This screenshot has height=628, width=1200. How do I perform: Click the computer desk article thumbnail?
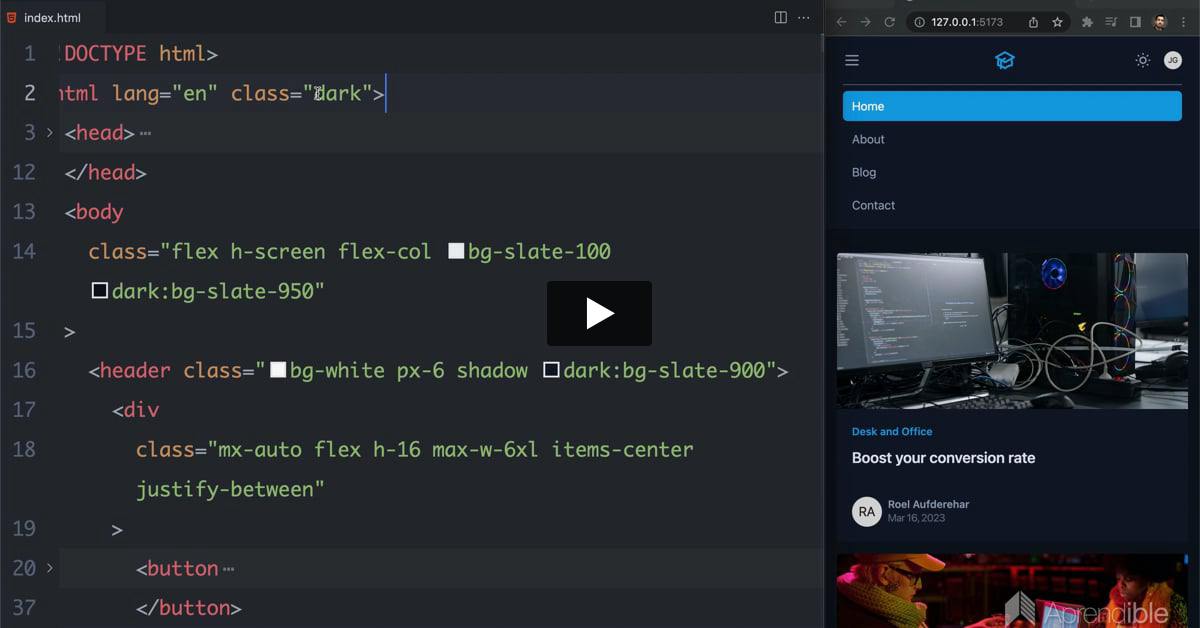tap(1012, 330)
